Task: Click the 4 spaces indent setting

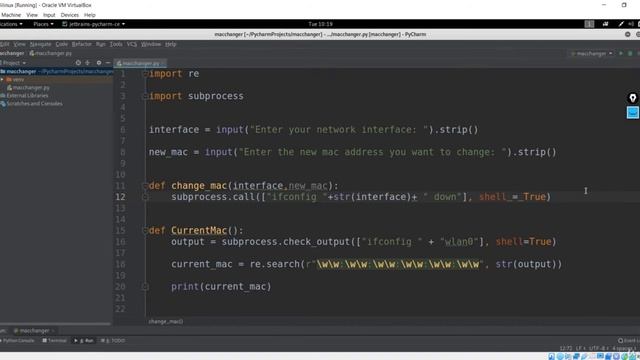Action: click(623, 349)
